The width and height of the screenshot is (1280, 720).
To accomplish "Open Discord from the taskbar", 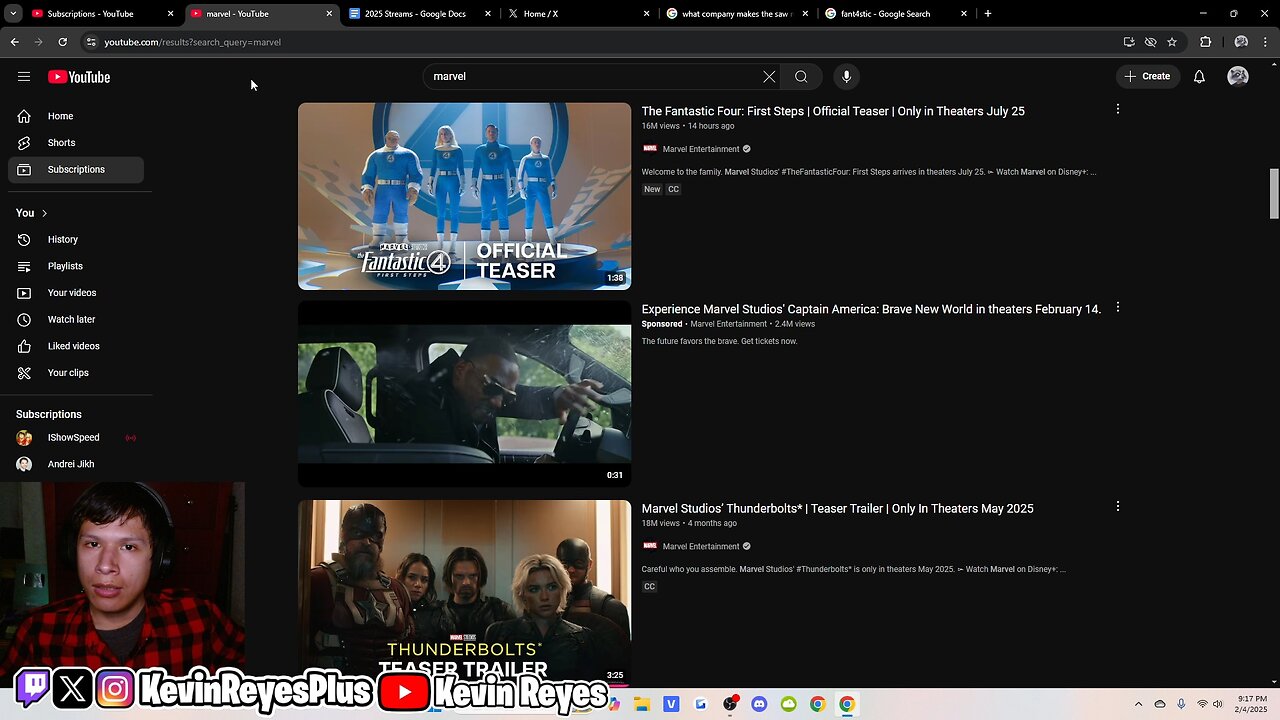I will 759,704.
